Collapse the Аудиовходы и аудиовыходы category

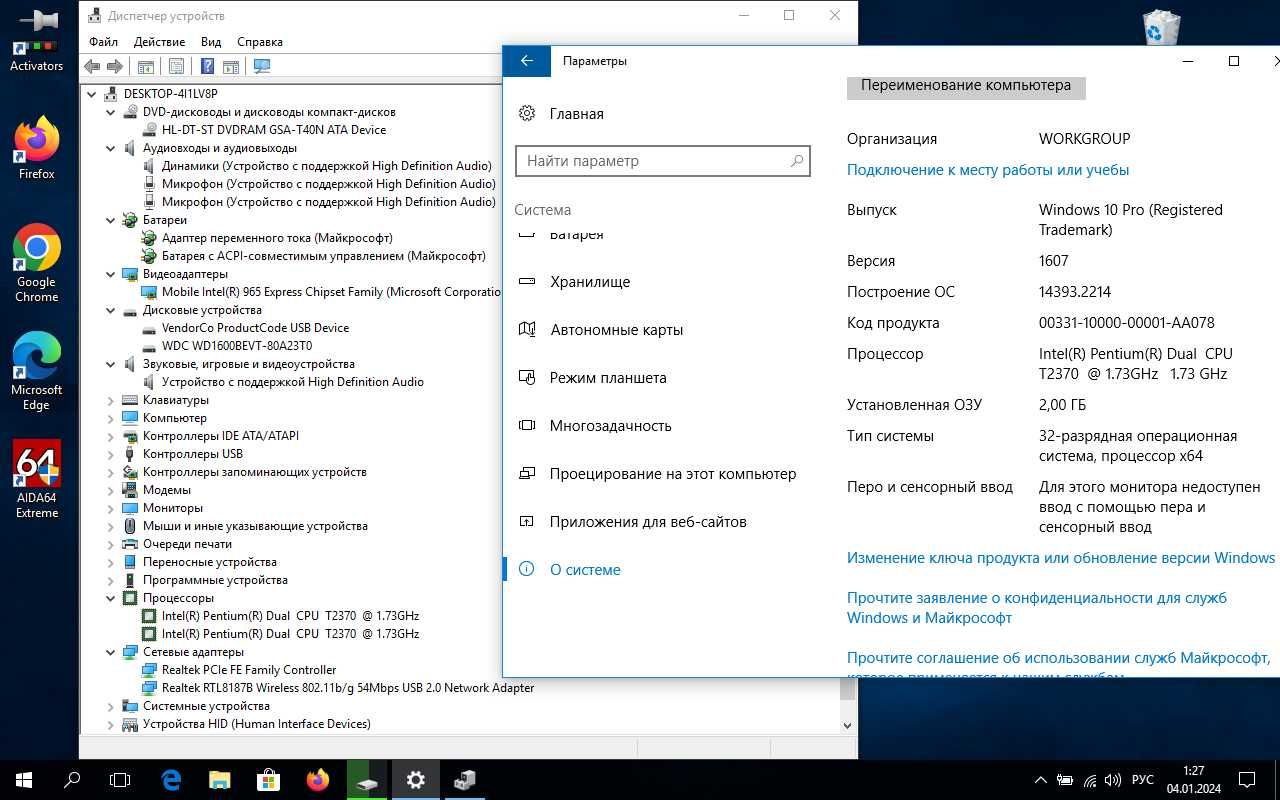pyautogui.click(x=111, y=148)
